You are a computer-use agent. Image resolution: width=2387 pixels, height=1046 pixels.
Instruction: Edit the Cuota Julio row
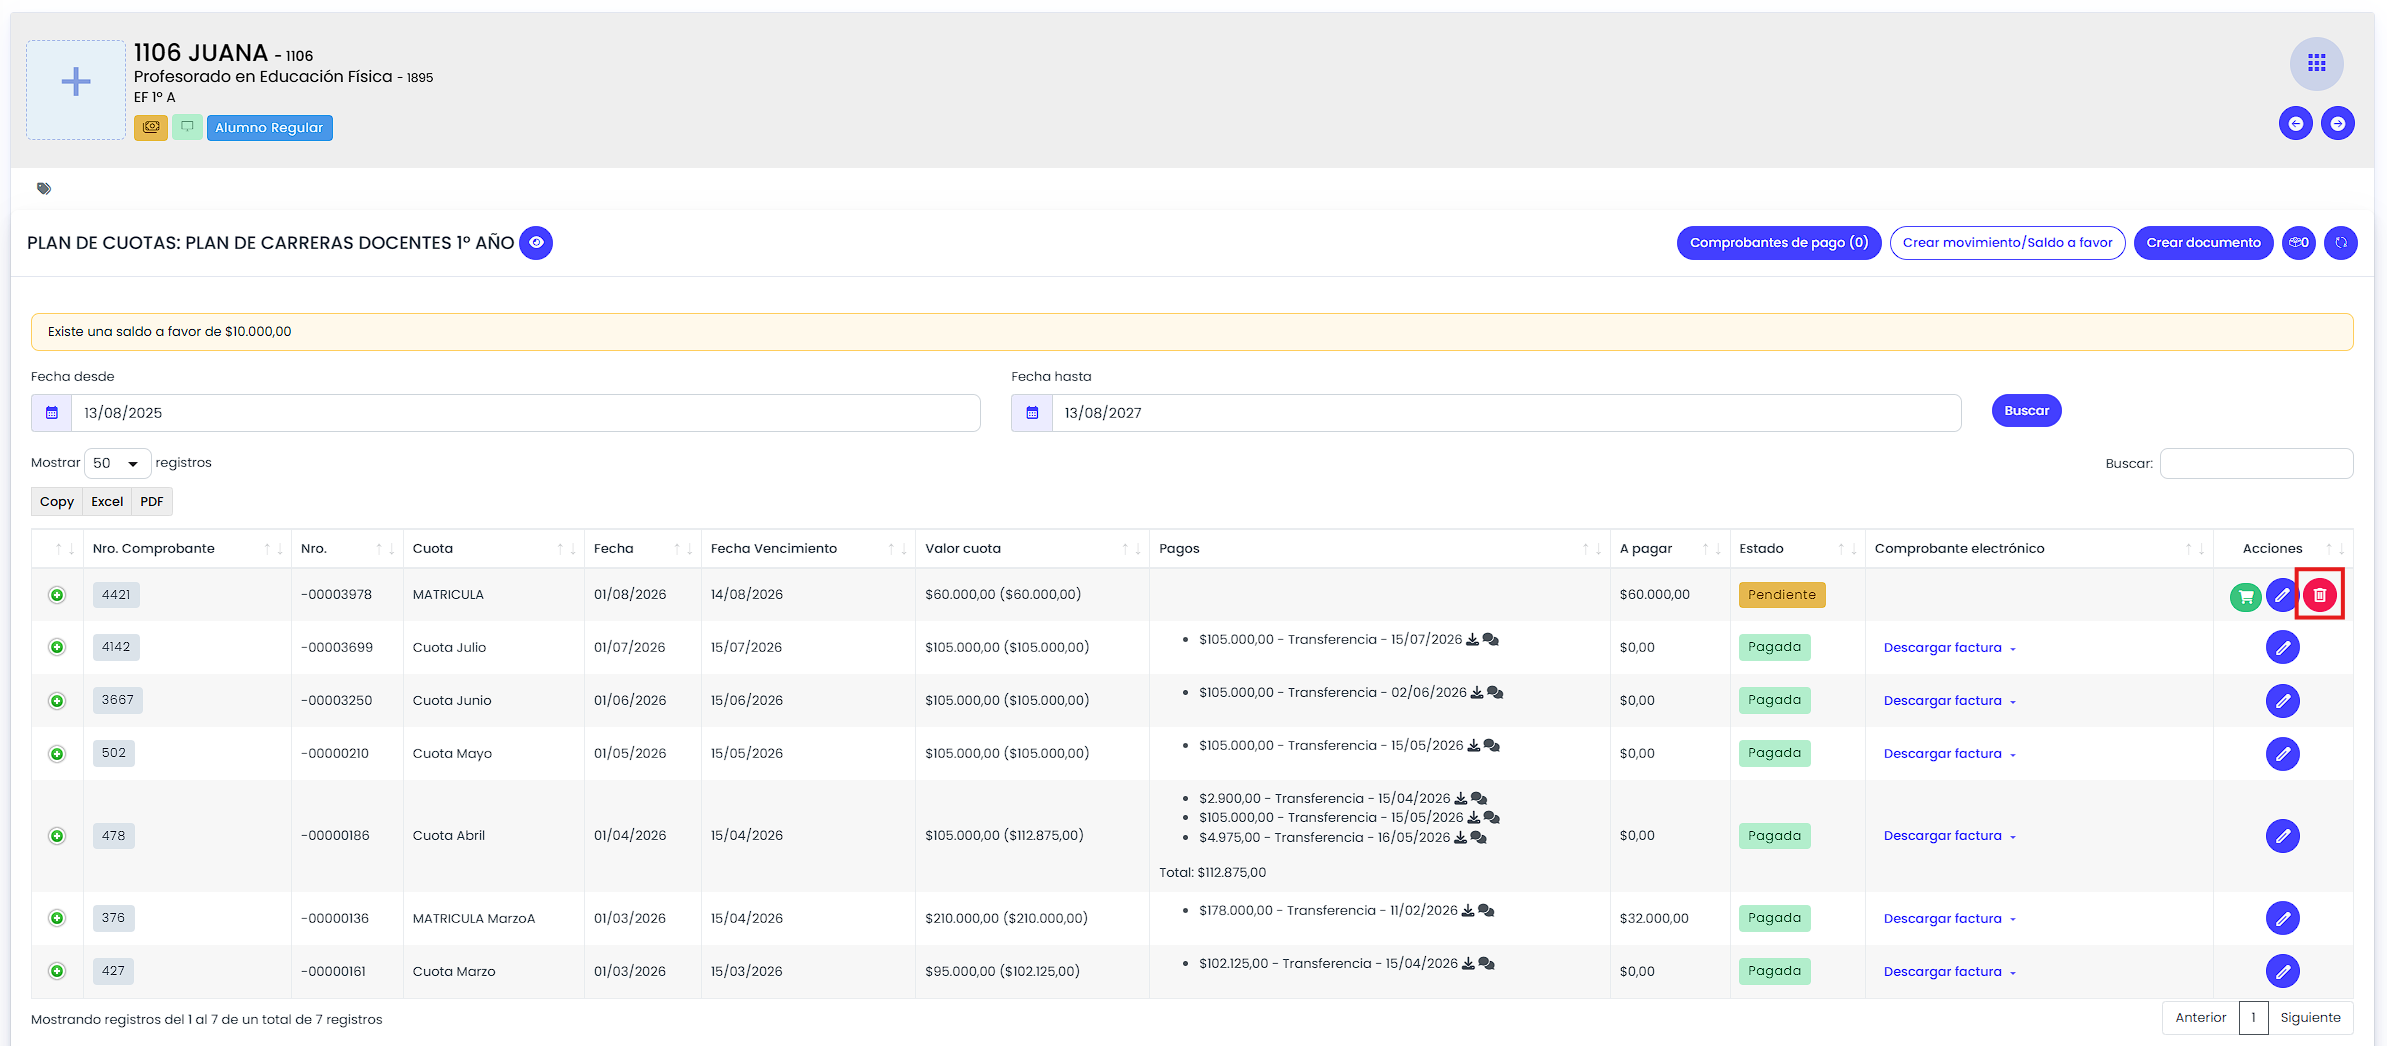point(2283,648)
